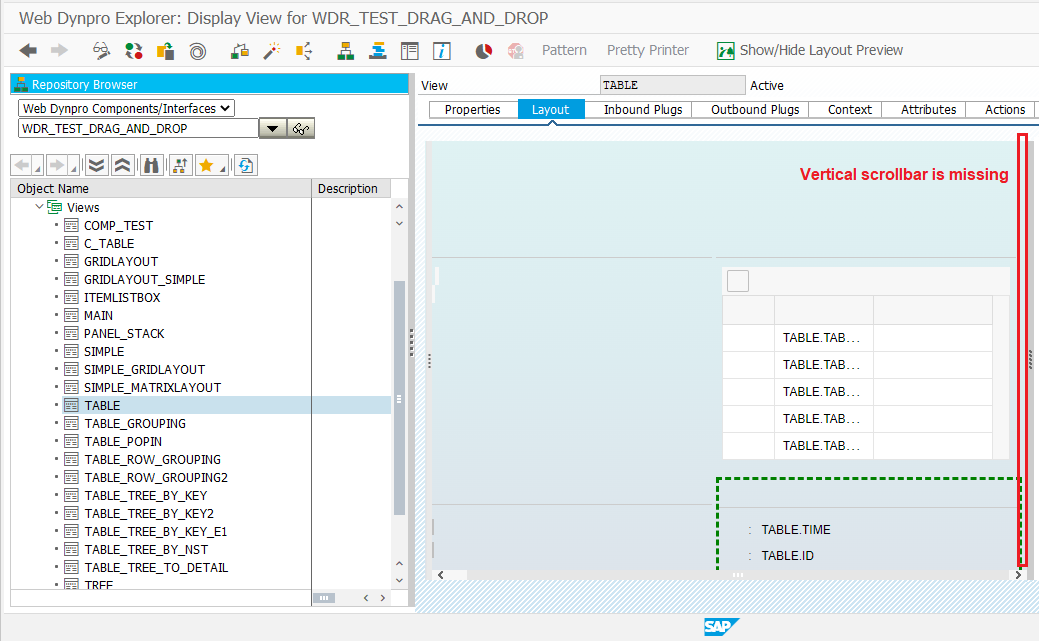
Task: Switch to the Actions tab
Action: click(x=1005, y=109)
